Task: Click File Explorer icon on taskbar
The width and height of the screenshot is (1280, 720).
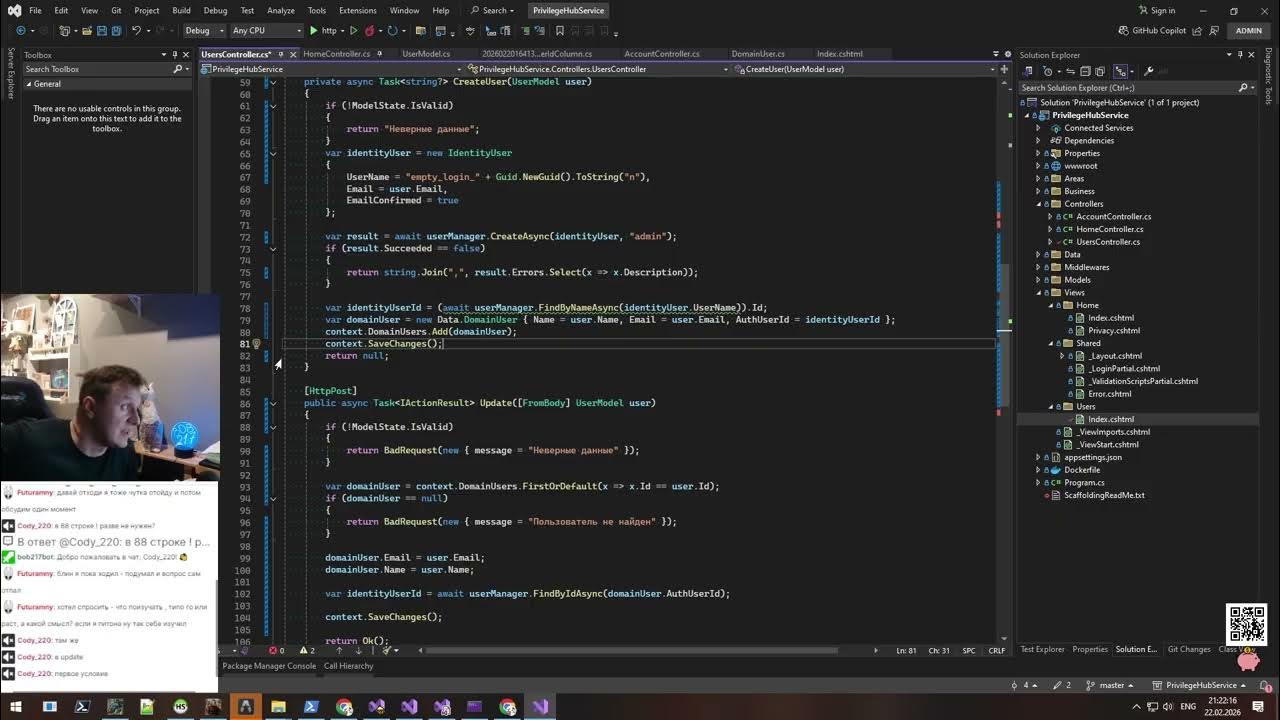Action: click(278, 707)
